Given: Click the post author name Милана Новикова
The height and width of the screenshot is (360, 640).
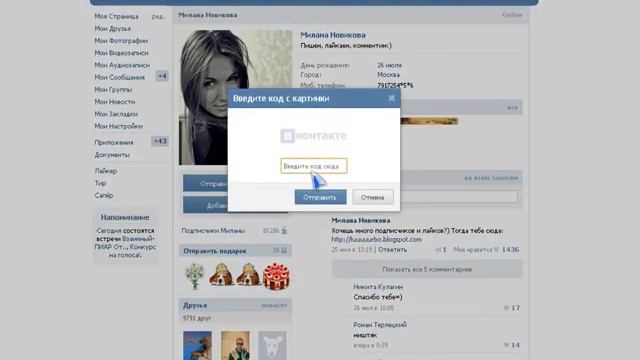Looking at the screenshot, I should [x=361, y=220].
